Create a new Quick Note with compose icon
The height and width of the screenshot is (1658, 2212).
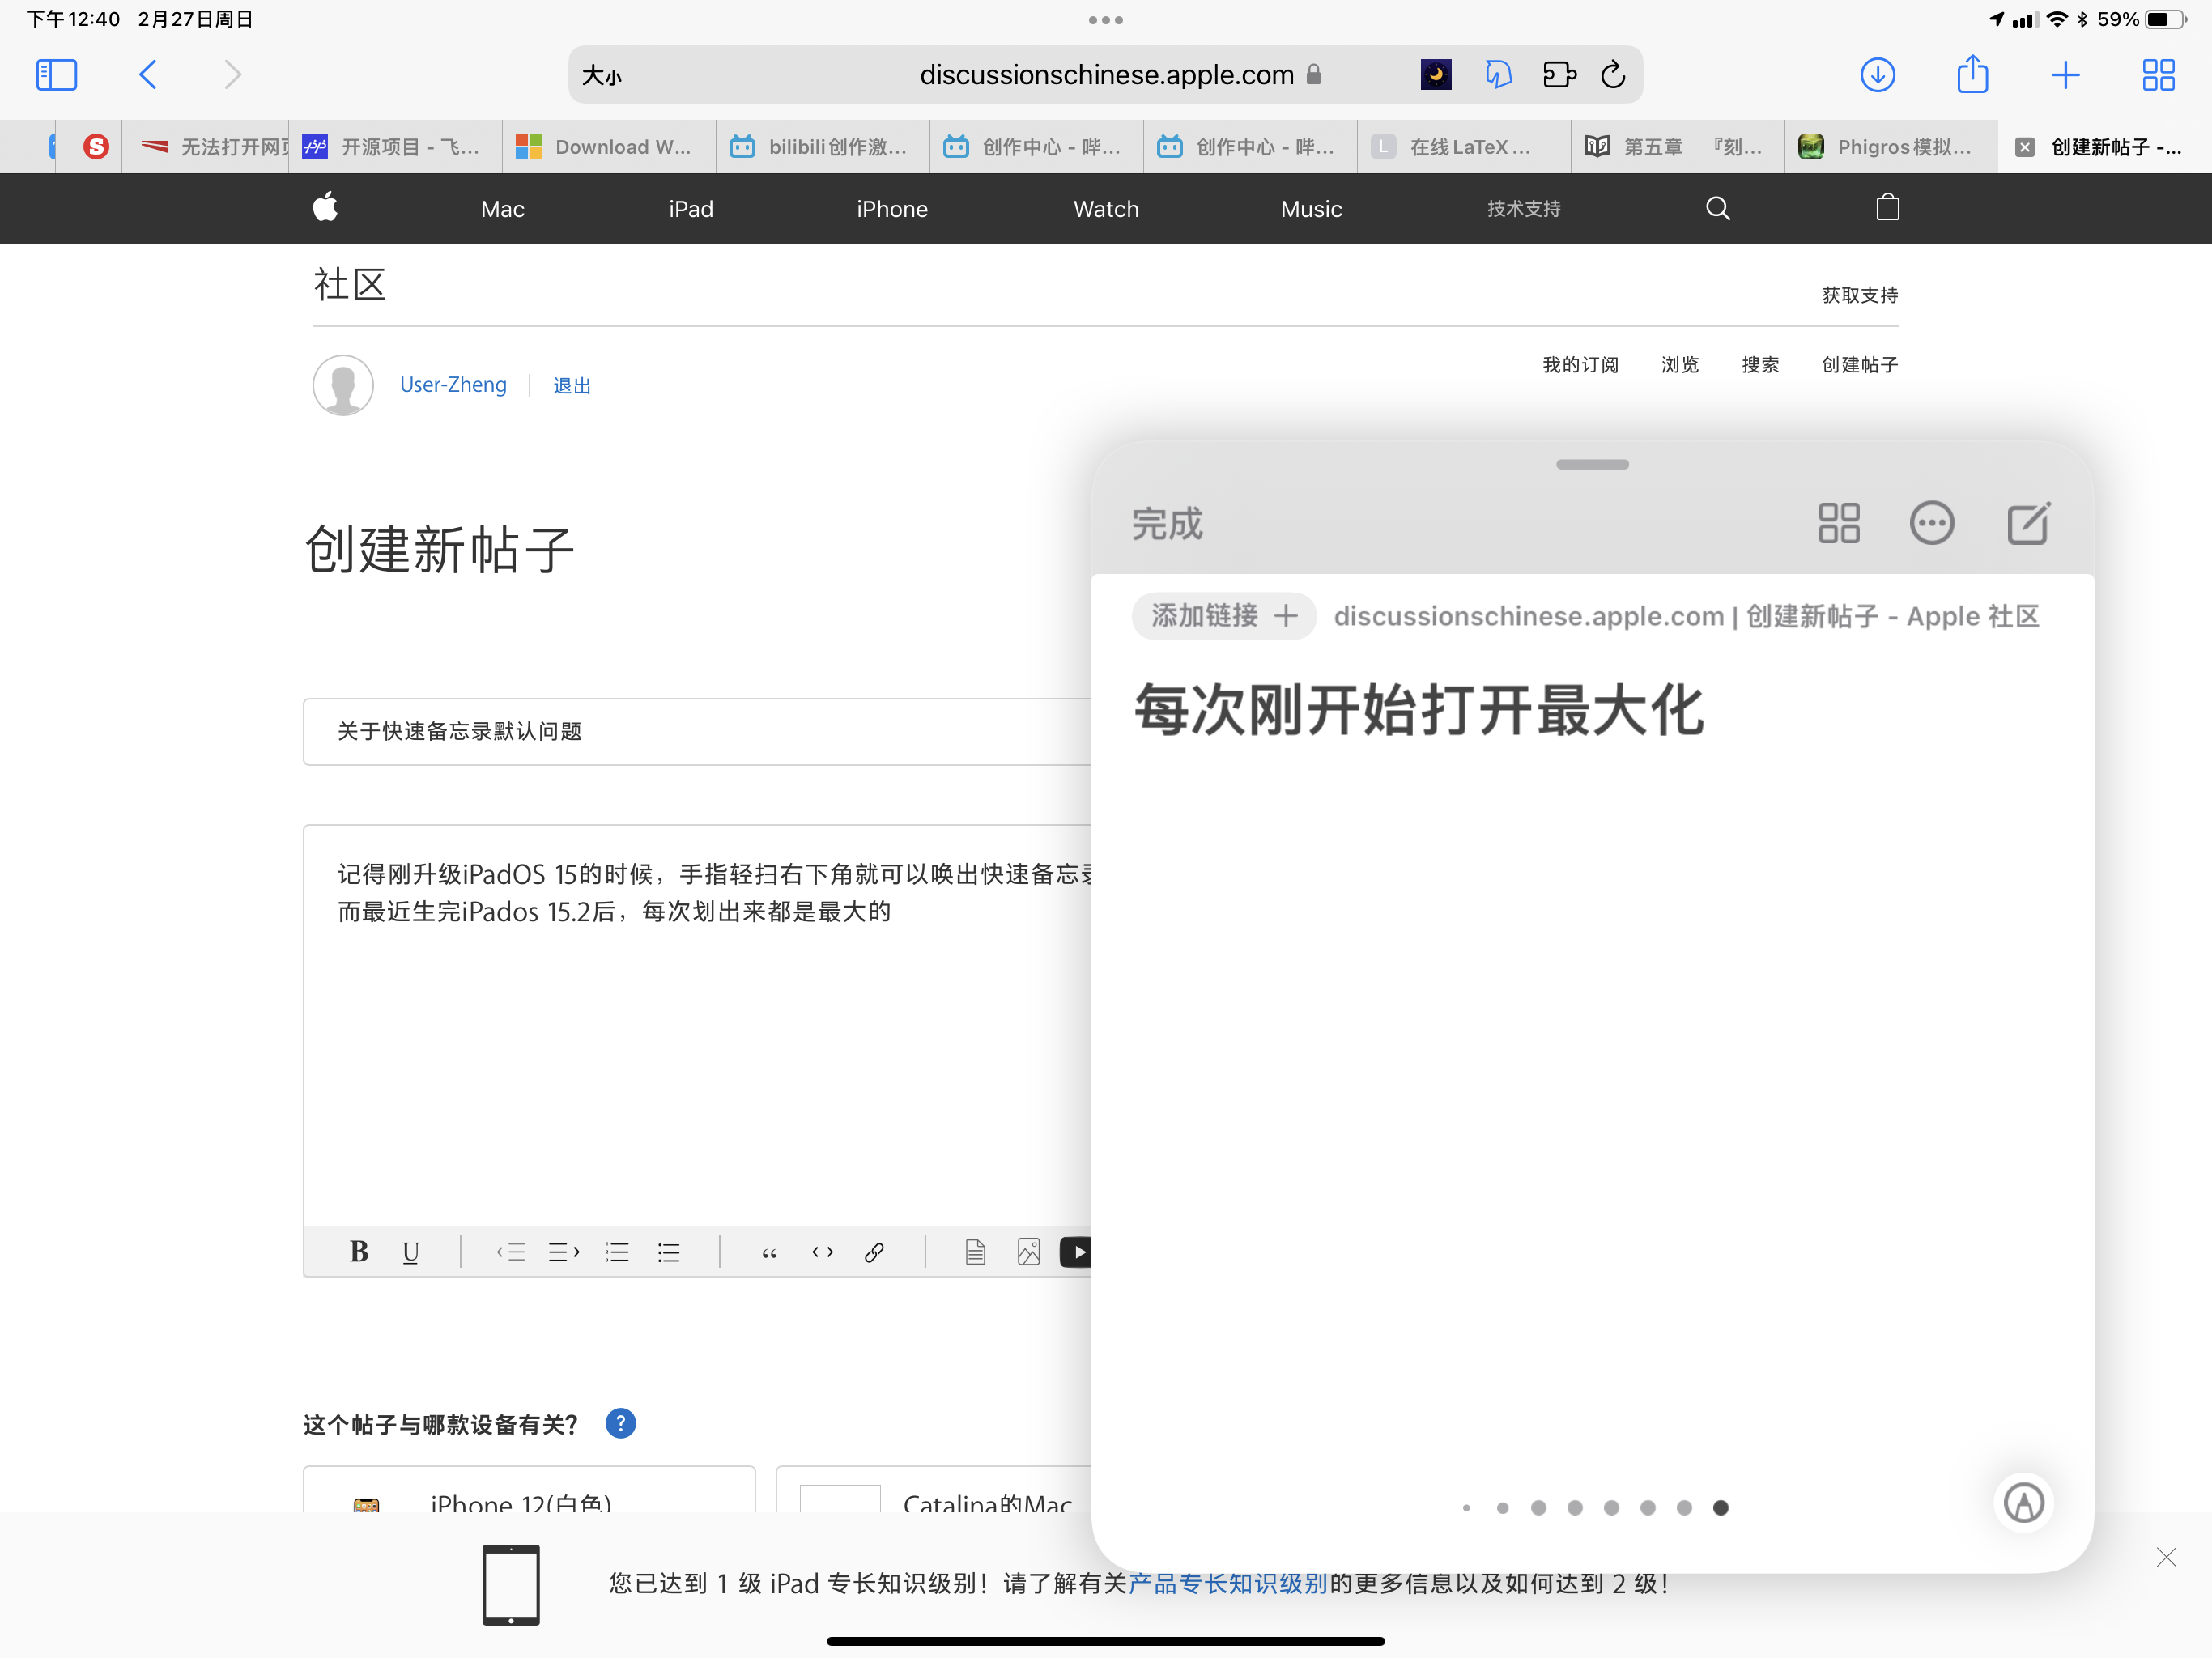pos(2028,523)
